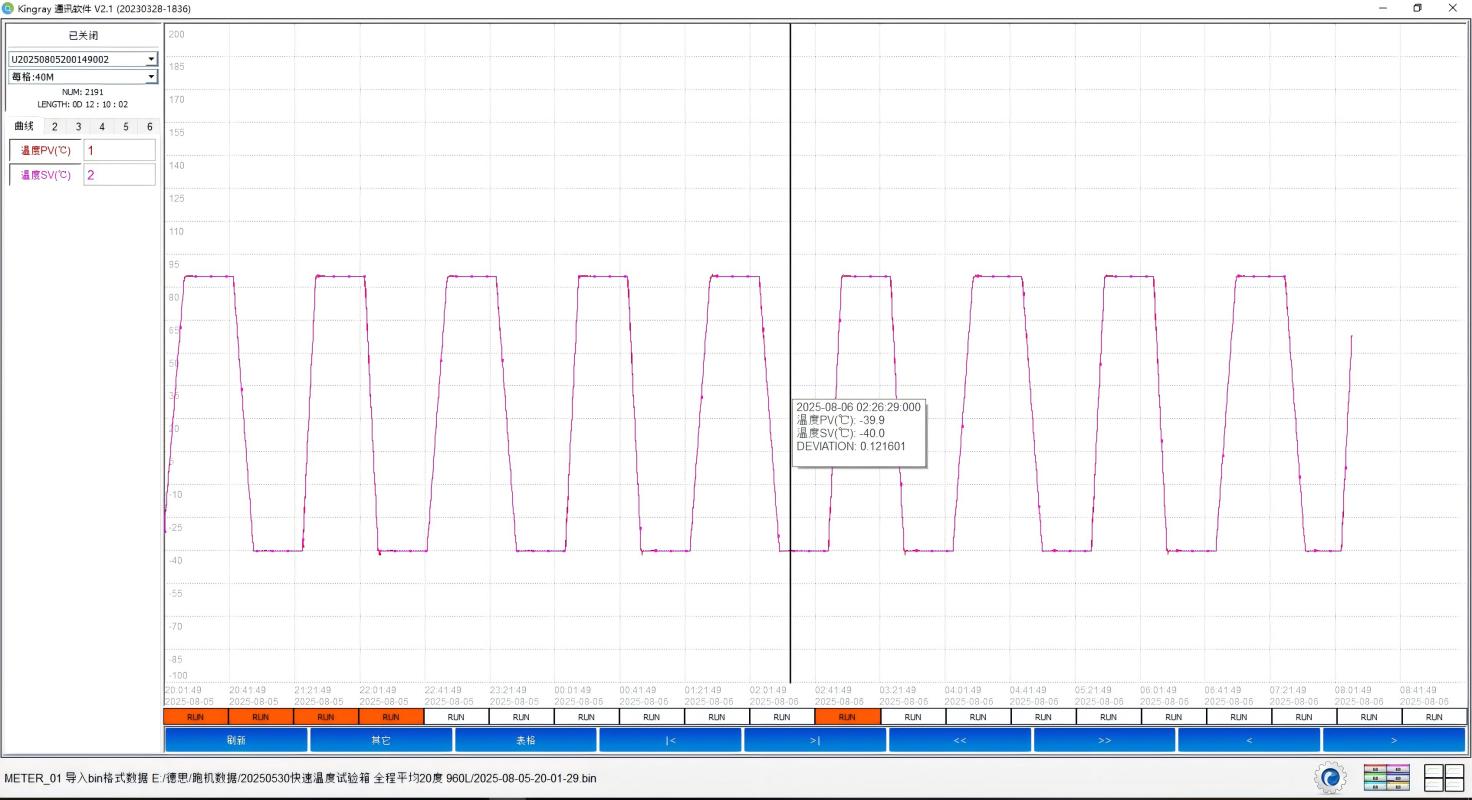Select RUN cell under 06:01:49
The image size is (1472, 800).
(x=1173, y=717)
